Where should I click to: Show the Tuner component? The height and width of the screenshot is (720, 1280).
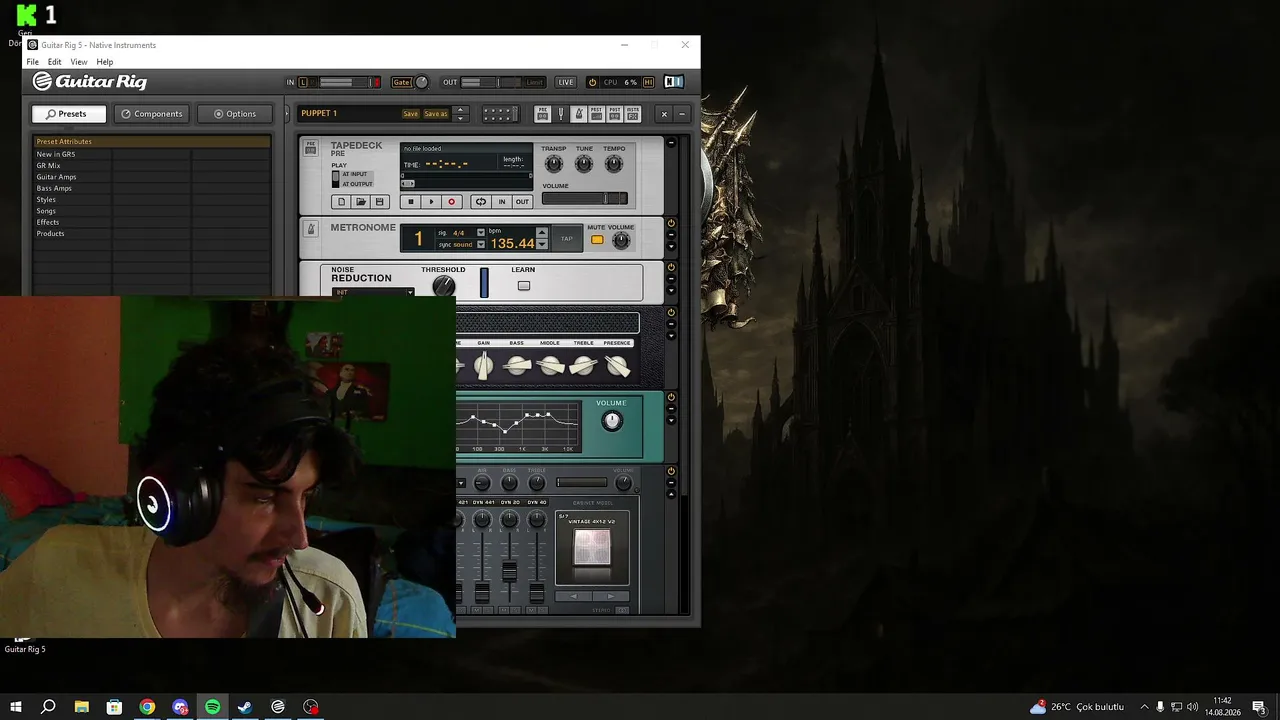coord(560,114)
